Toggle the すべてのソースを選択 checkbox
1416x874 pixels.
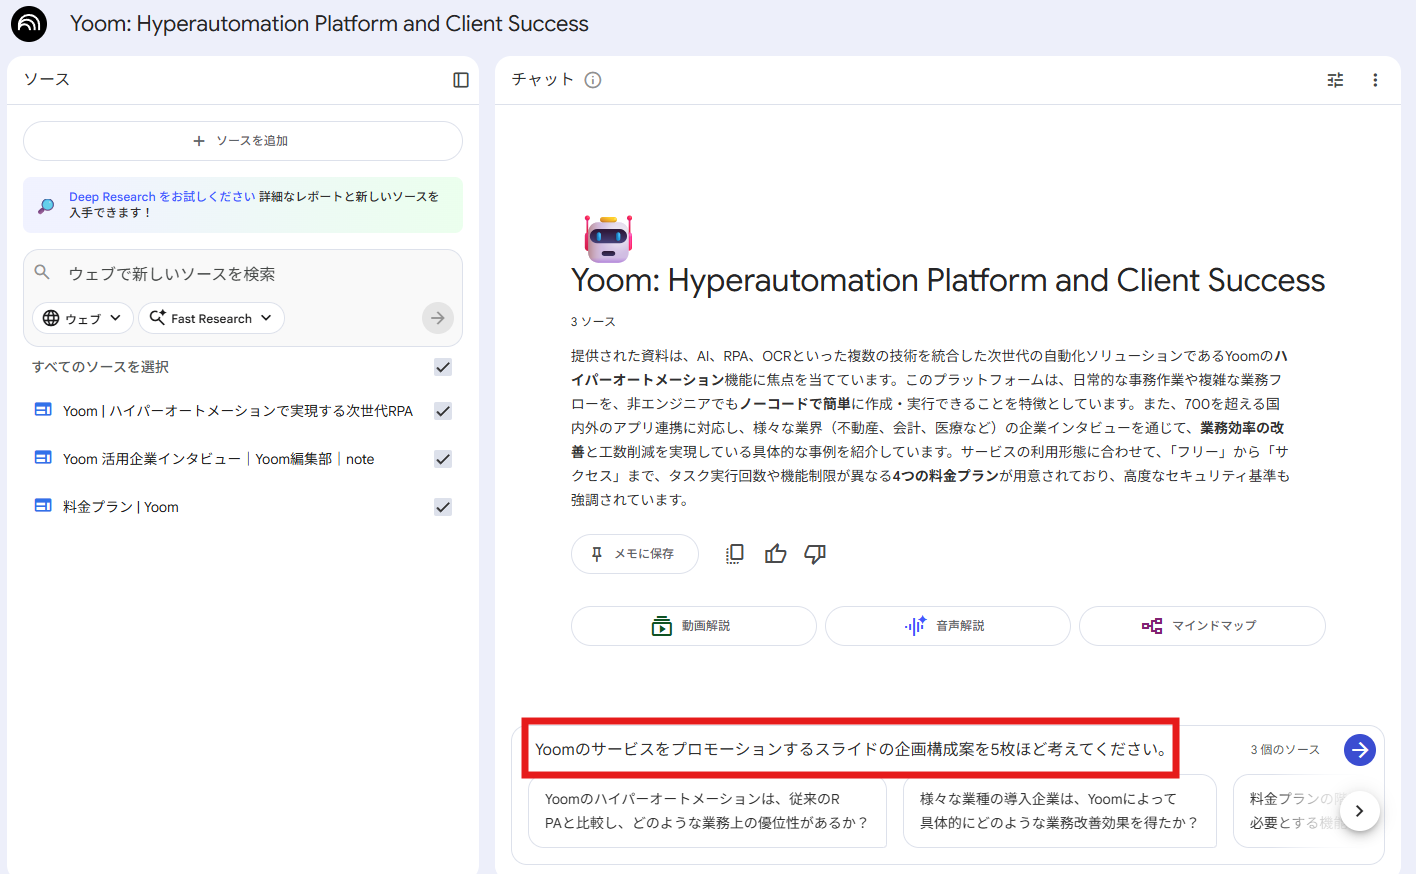(x=443, y=367)
